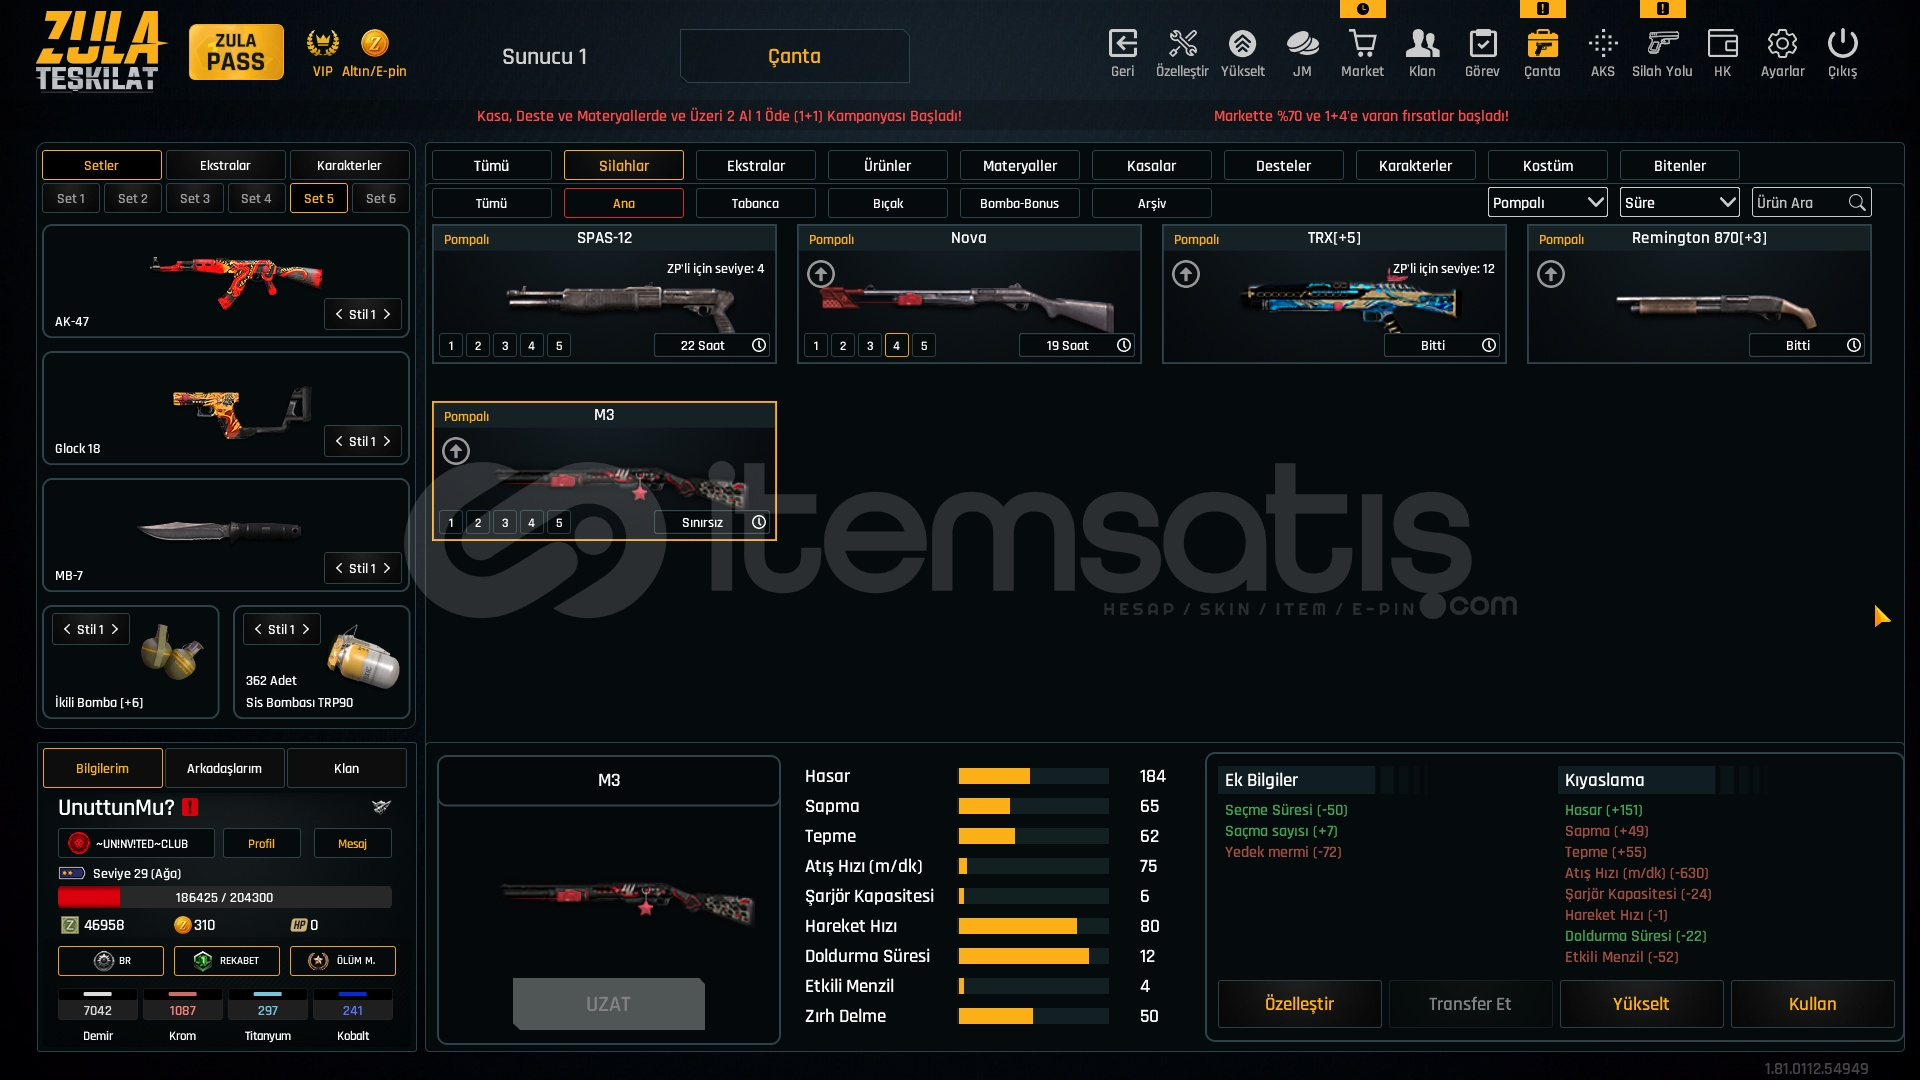The height and width of the screenshot is (1080, 1920).
Task: Select slot 1 on SPAS-12 card
Action: click(451, 346)
